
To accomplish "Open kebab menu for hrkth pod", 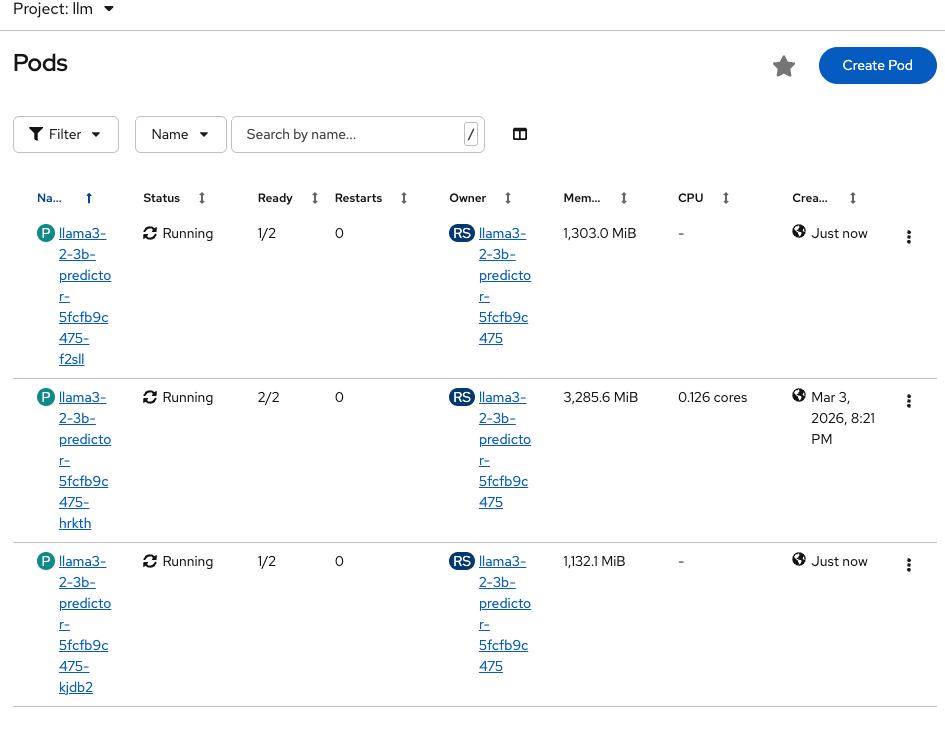I will (908, 401).
